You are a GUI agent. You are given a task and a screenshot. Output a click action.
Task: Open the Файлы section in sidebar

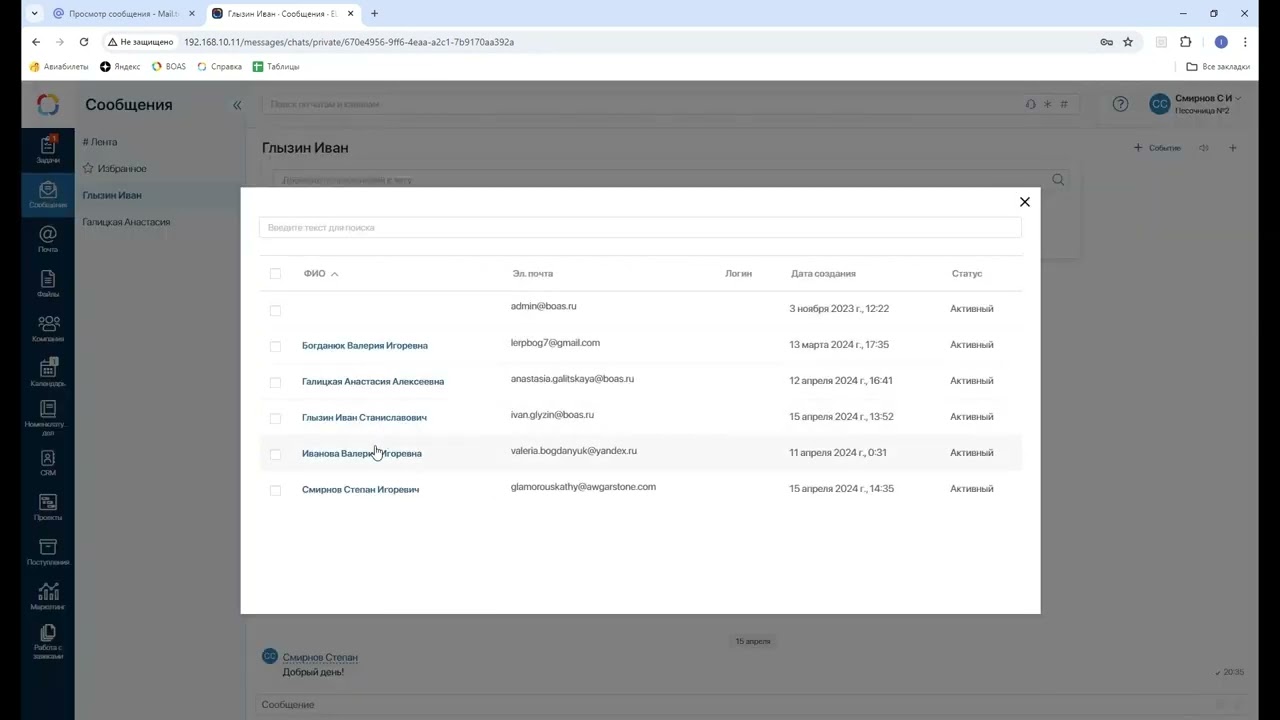48,284
